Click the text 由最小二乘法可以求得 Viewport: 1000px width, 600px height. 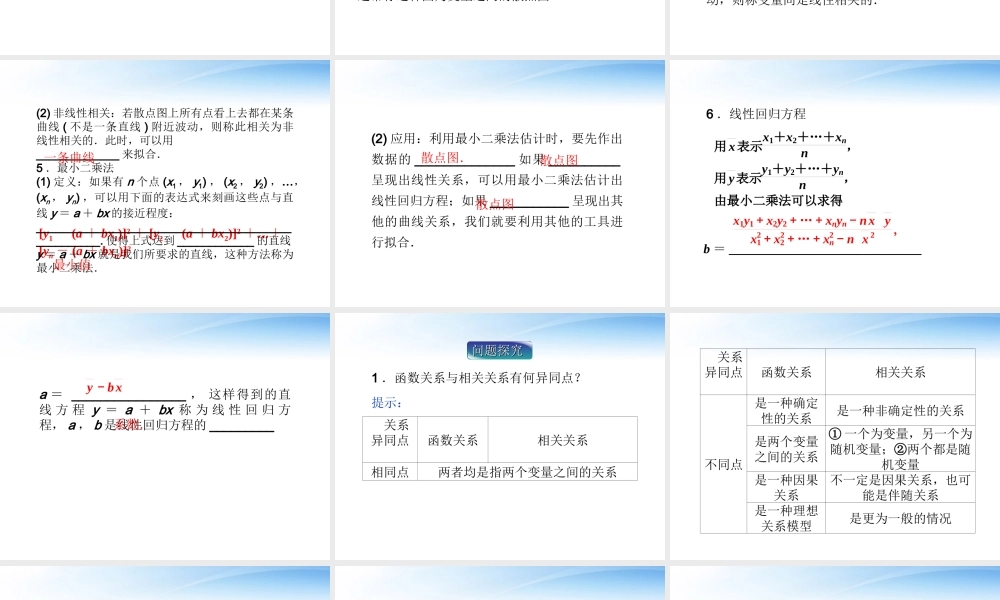[778, 201]
